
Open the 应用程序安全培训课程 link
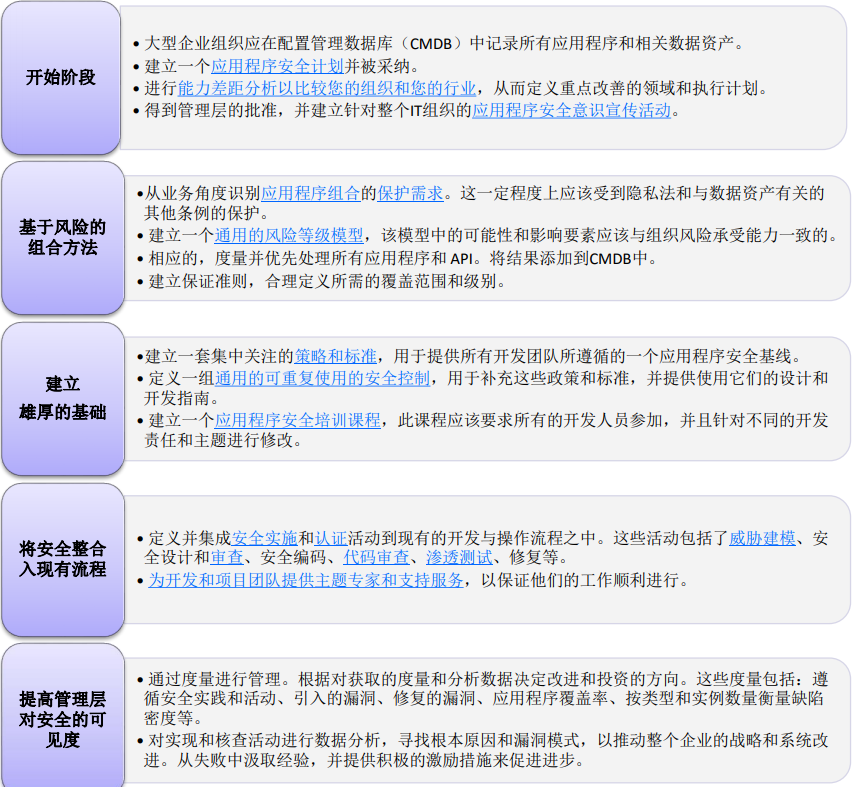tap(297, 420)
